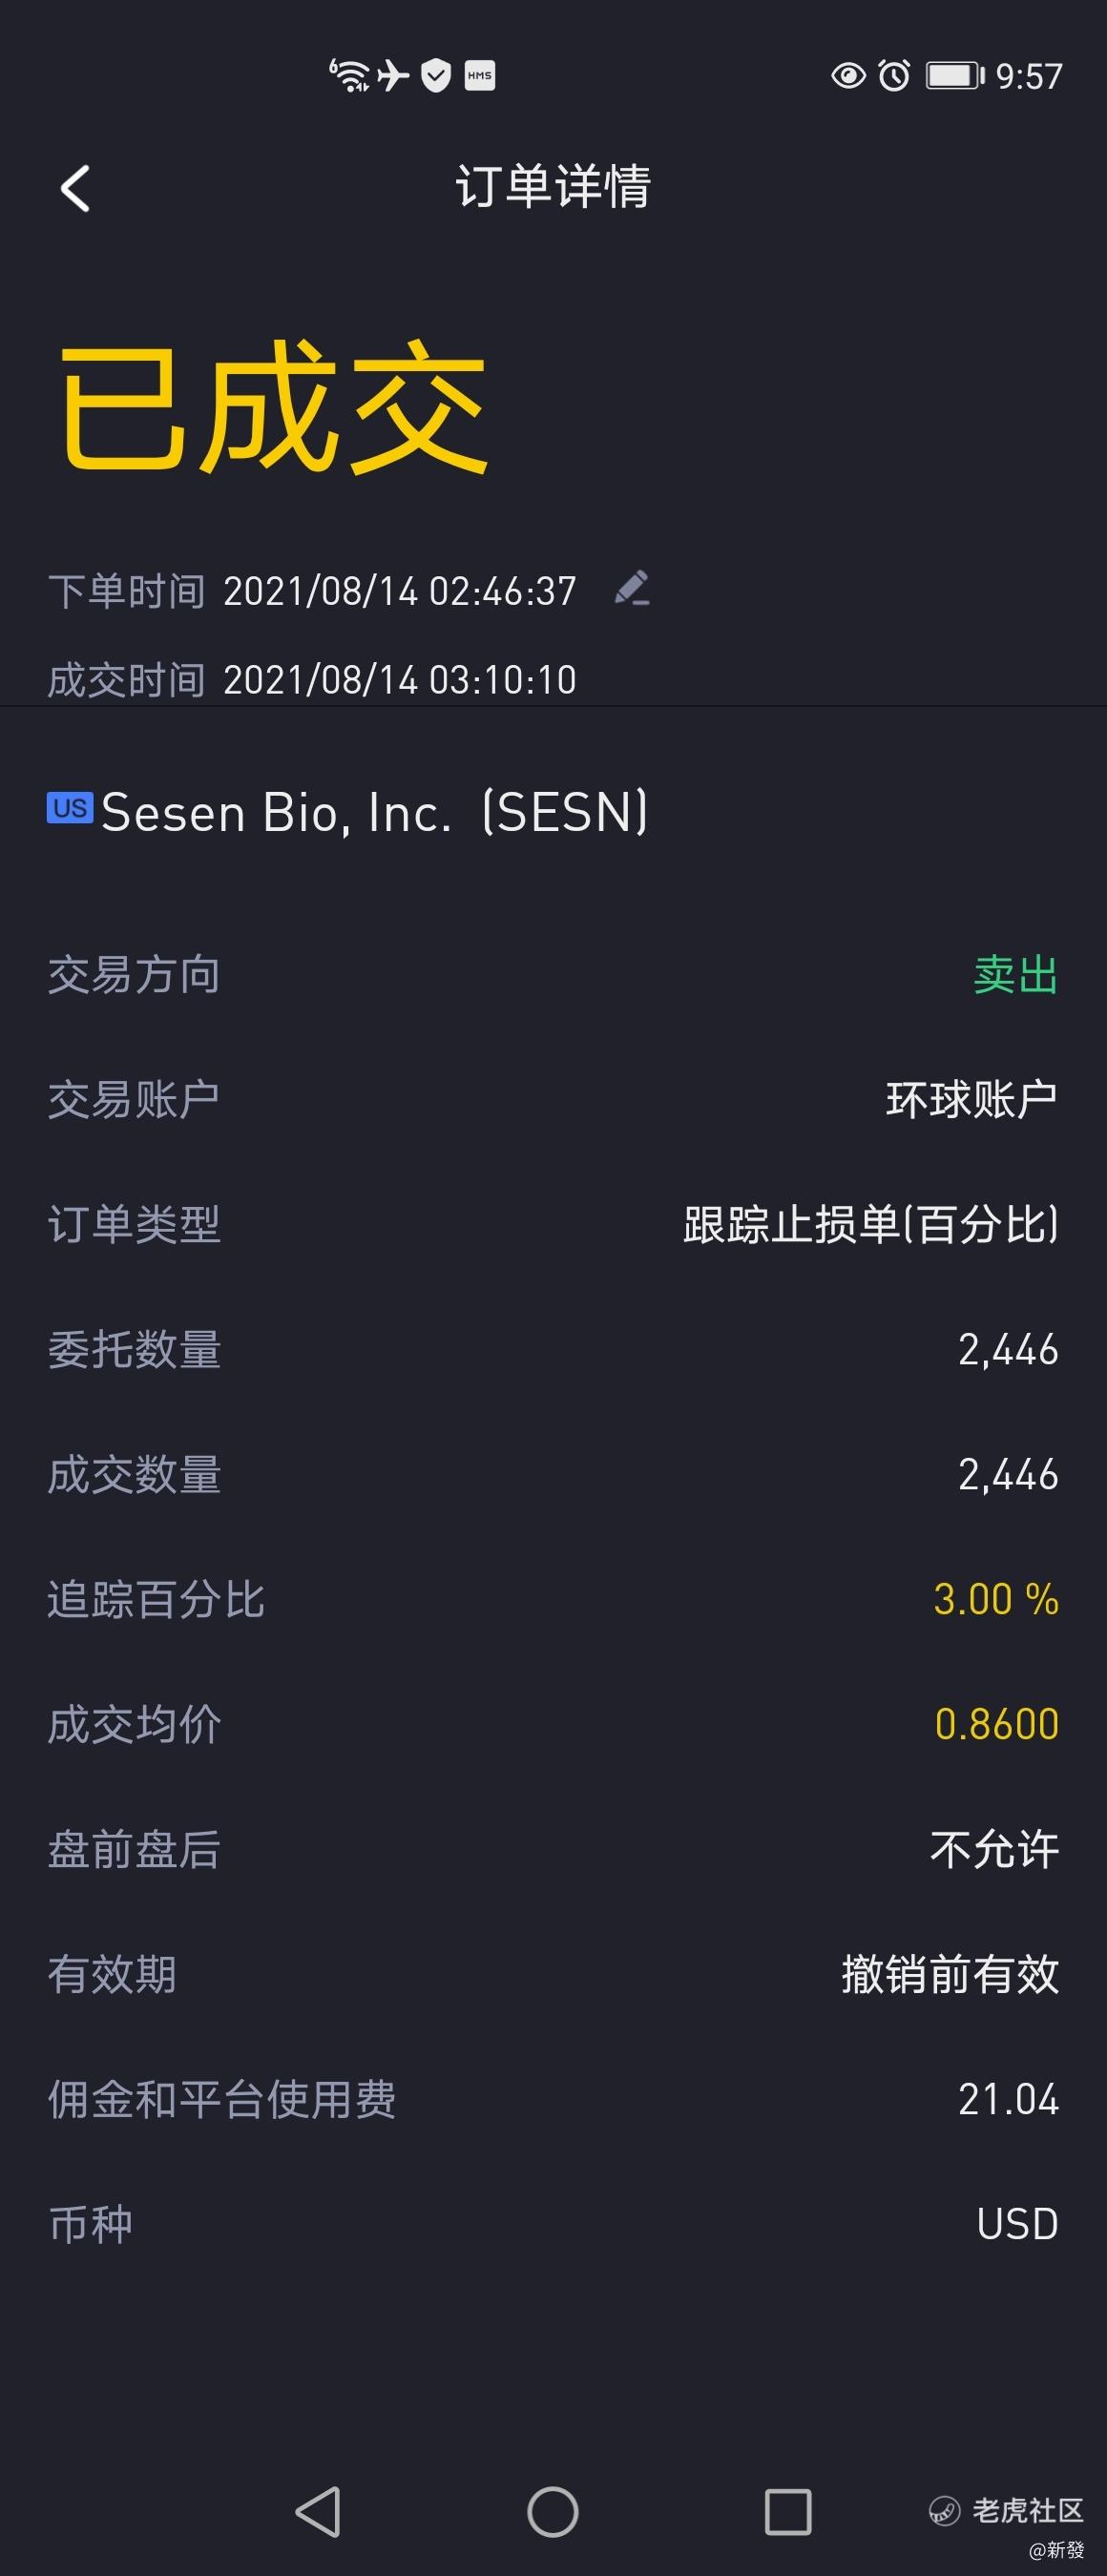
Task: Open Sesen Bio, Inc. (SESN) stock
Action: tap(375, 812)
